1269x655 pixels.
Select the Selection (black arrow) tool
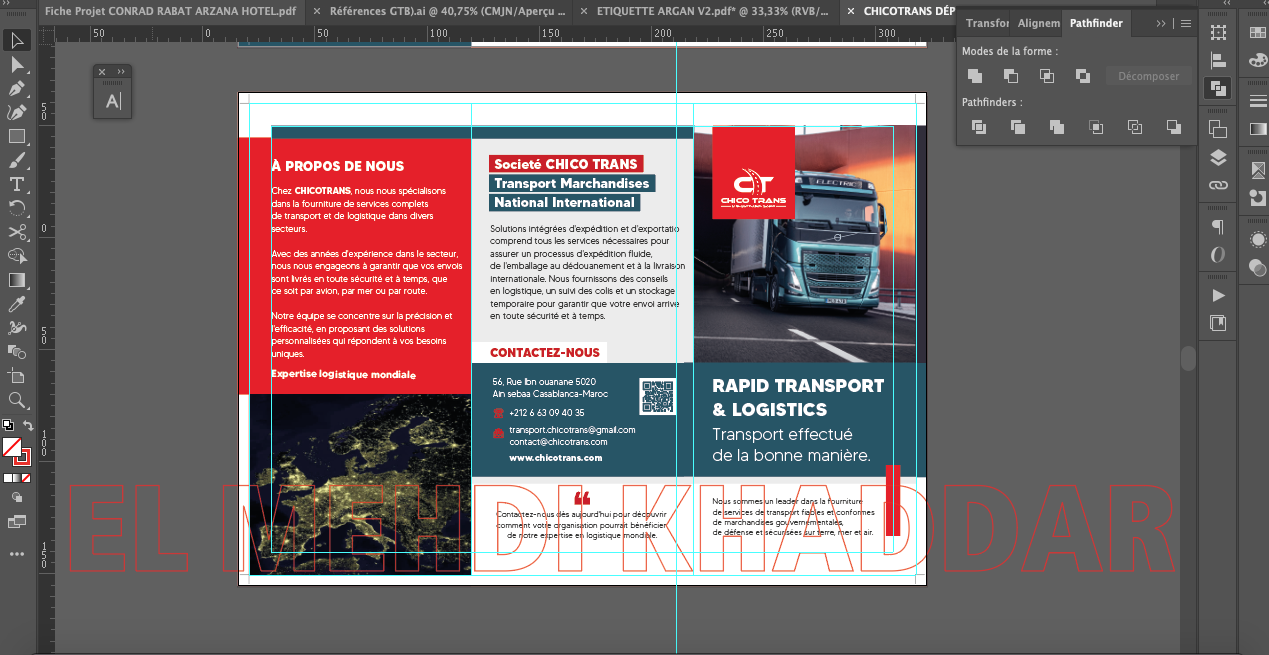point(17,40)
